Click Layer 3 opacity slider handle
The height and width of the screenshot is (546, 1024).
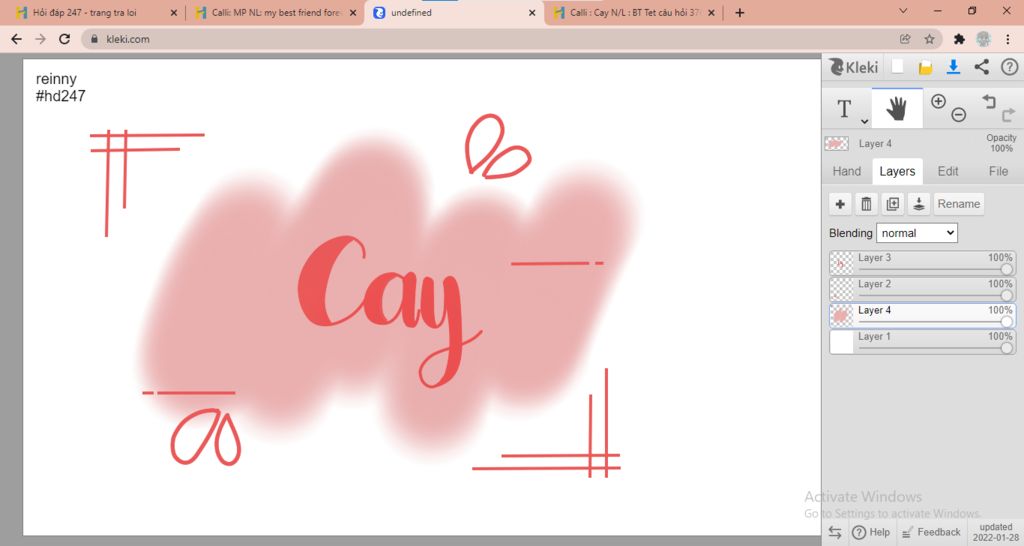[1006, 269]
